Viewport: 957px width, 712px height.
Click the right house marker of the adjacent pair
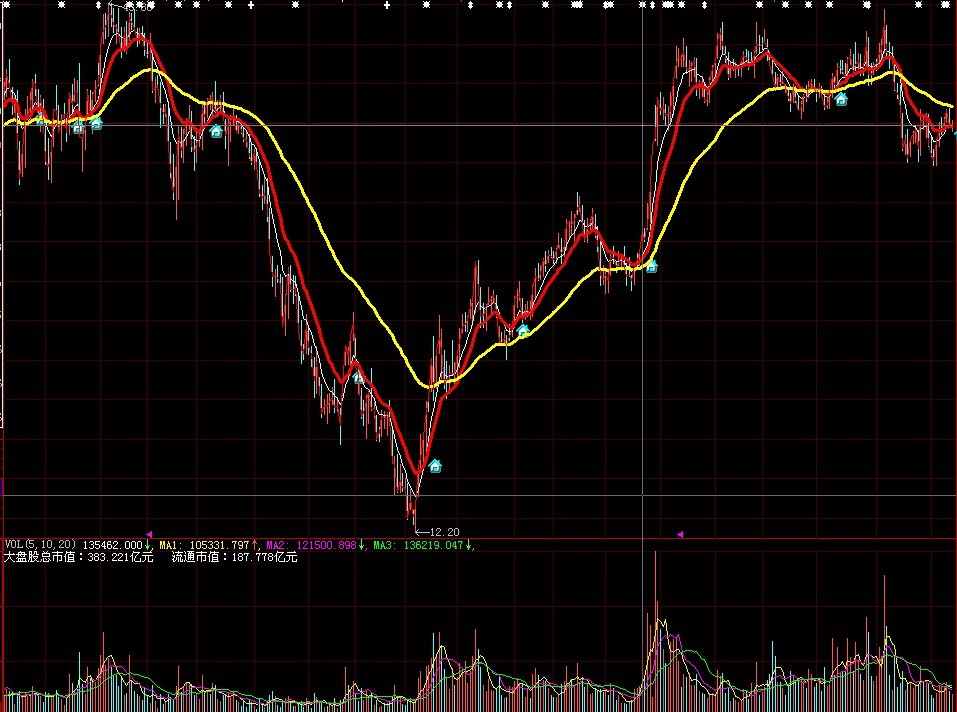96,124
